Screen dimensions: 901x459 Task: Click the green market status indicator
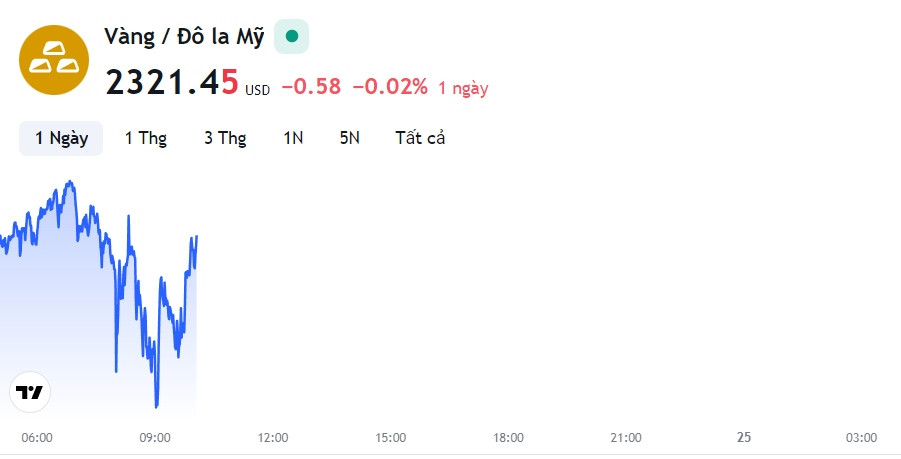[291, 37]
